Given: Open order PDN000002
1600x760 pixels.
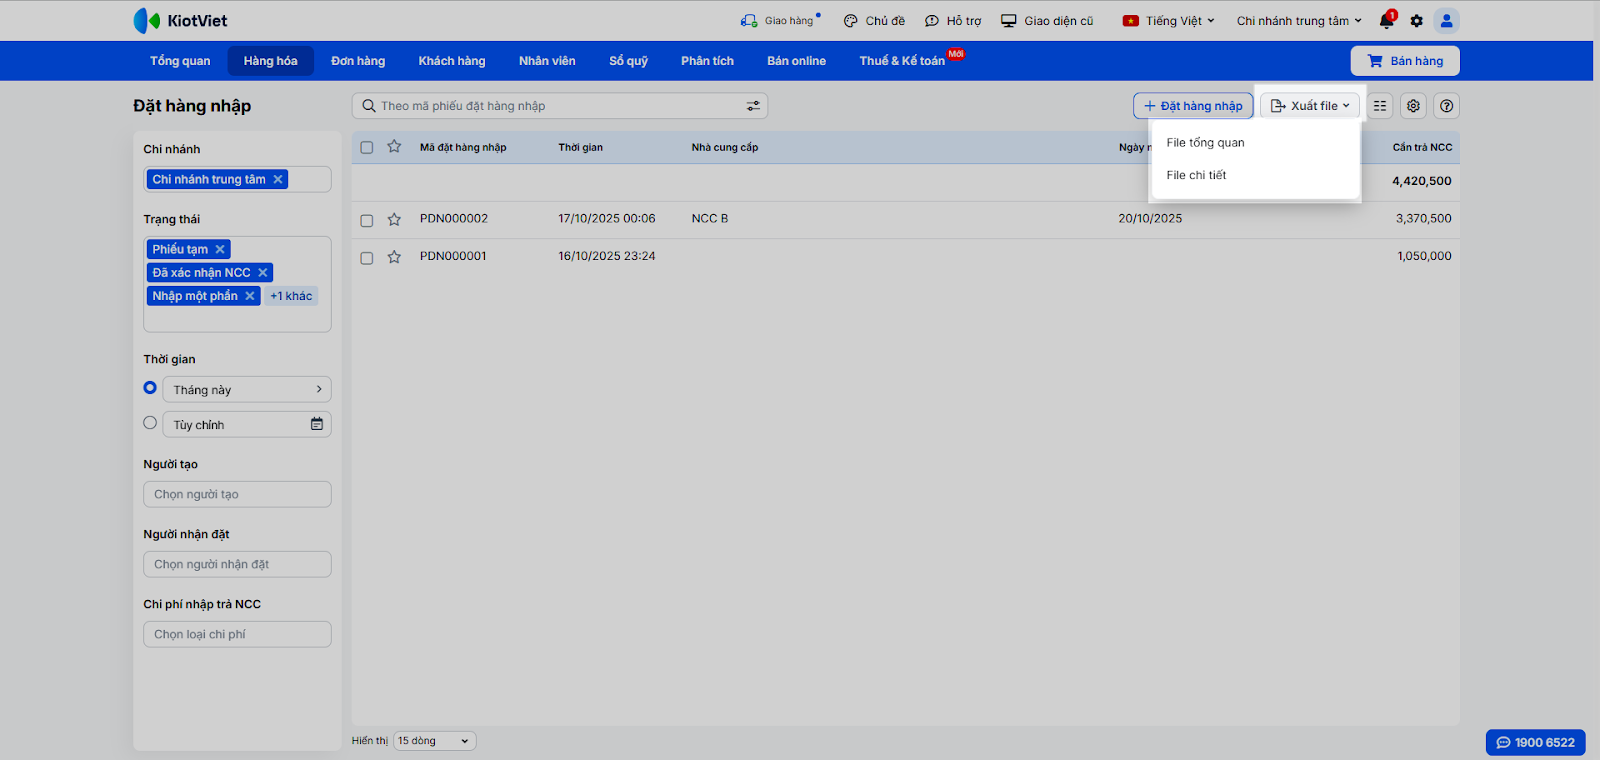Looking at the screenshot, I should tap(454, 218).
